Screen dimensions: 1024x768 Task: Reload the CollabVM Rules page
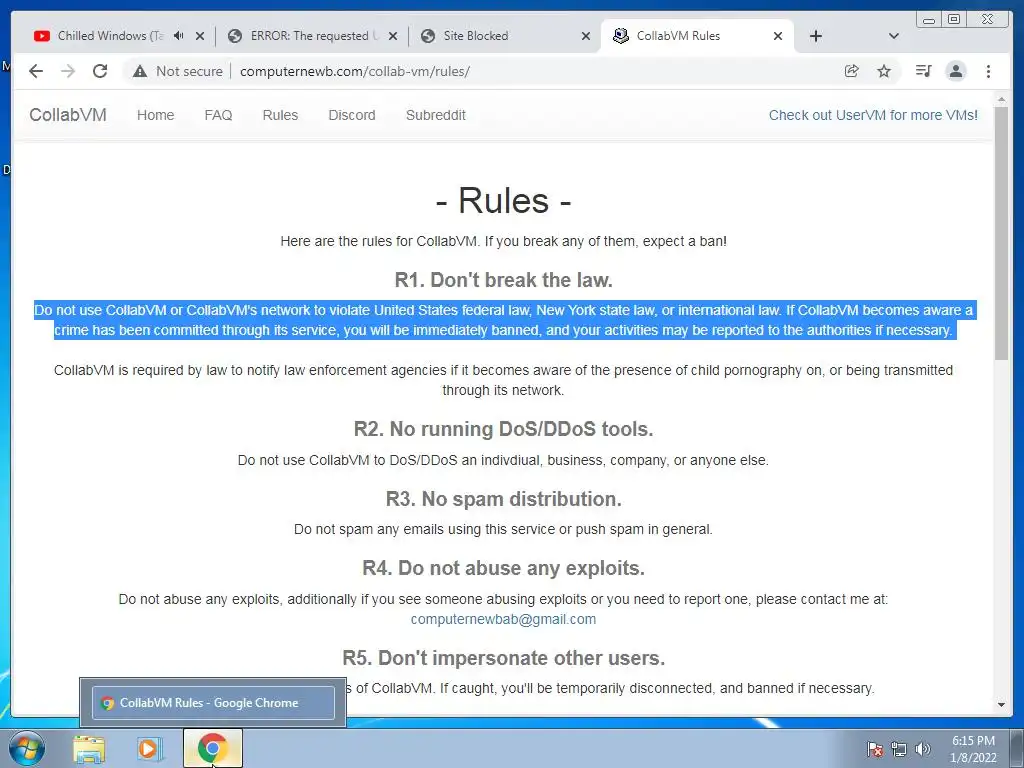[100, 71]
